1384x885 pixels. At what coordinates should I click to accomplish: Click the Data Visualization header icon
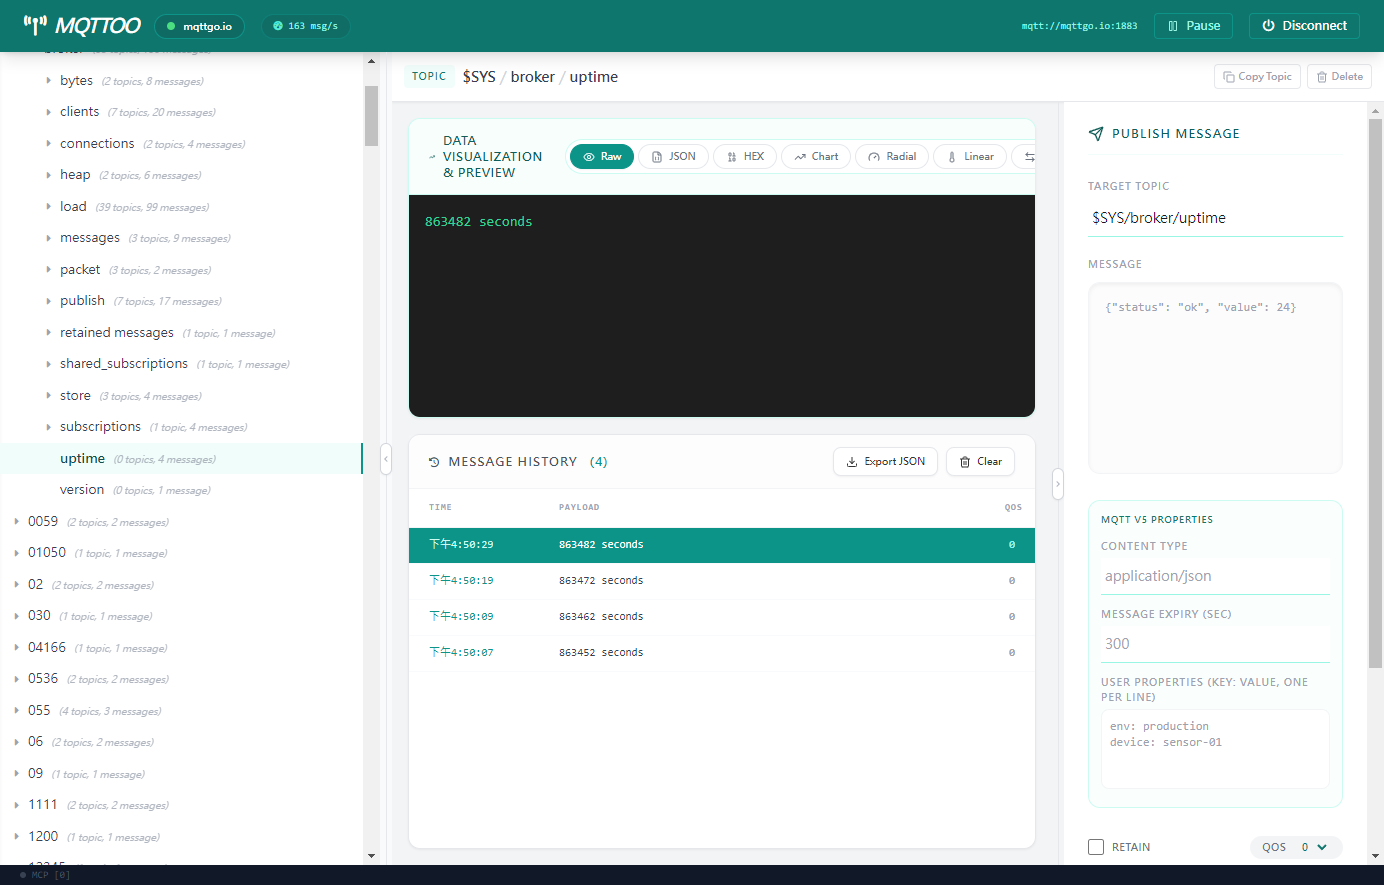(x=432, y=157)
